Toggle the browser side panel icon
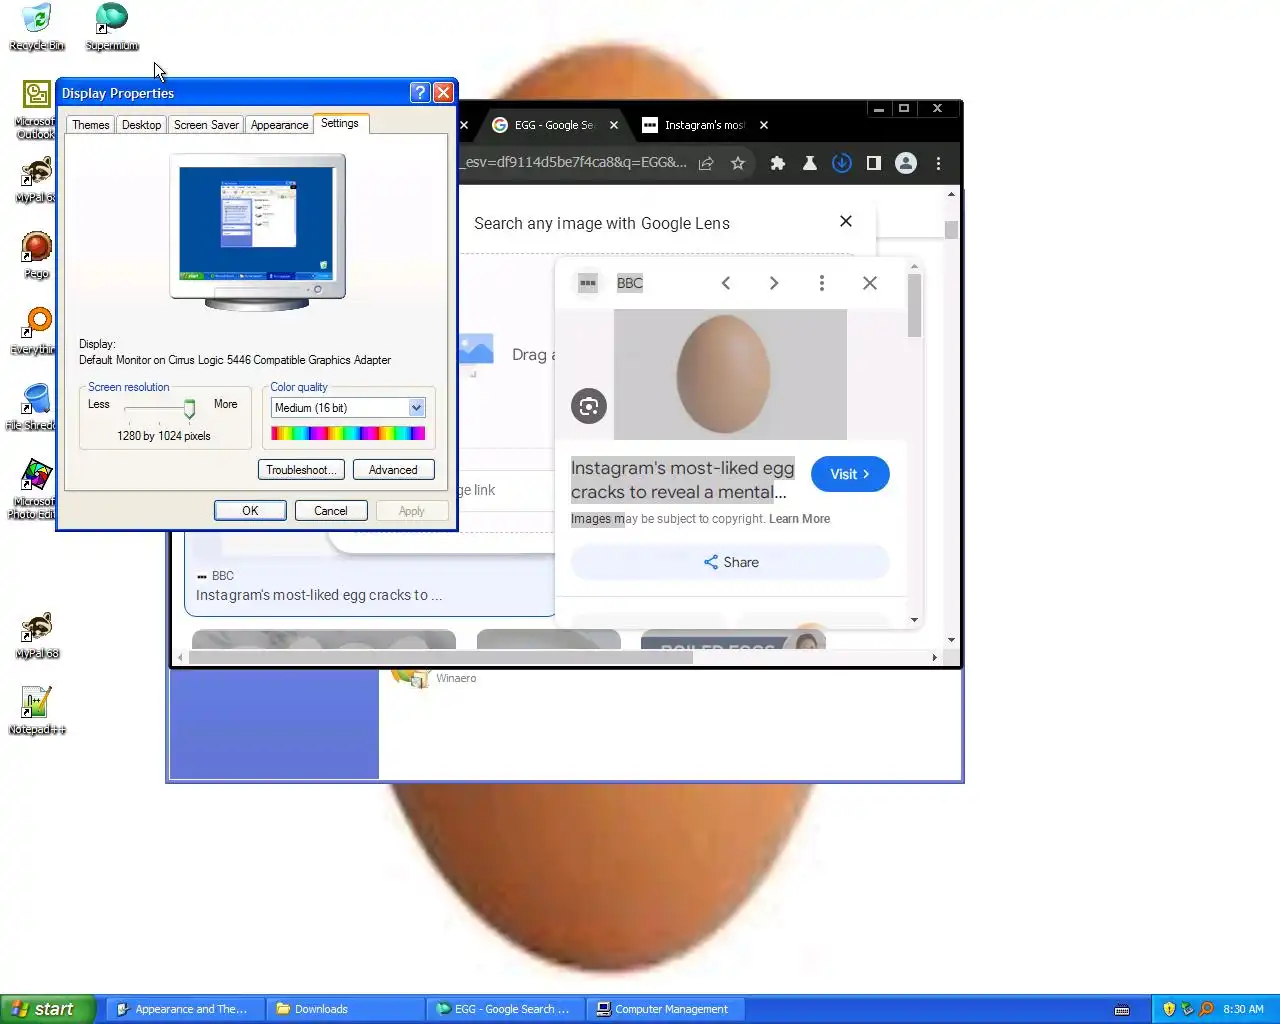Image resolution: width=1280 pixels, height=1024 pixels. (874, 163)
